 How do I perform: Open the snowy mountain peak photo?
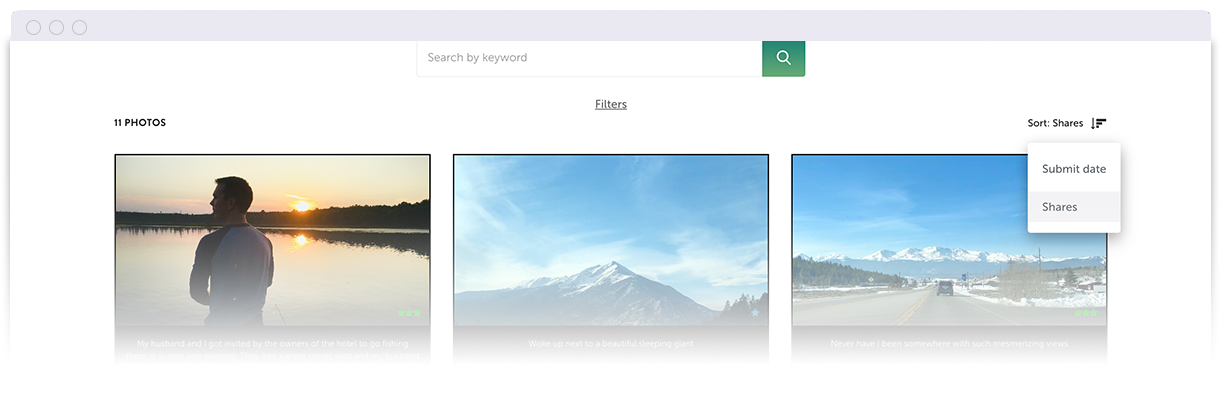point(610,240)
